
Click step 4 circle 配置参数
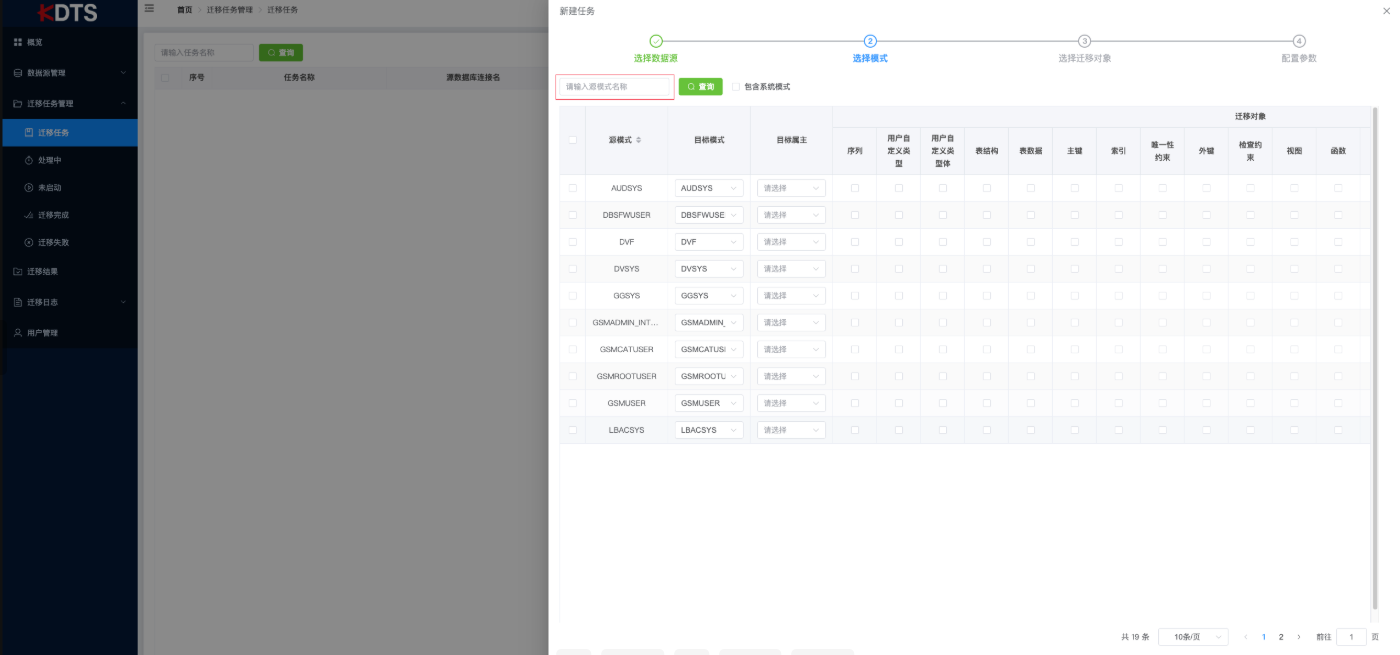(1299, 41)
